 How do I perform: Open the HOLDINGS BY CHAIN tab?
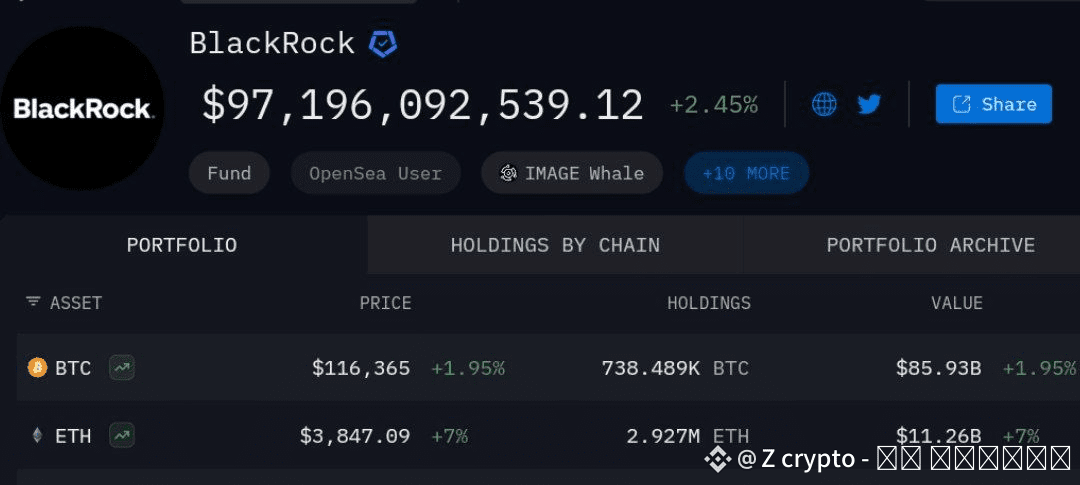pos(555,245)
